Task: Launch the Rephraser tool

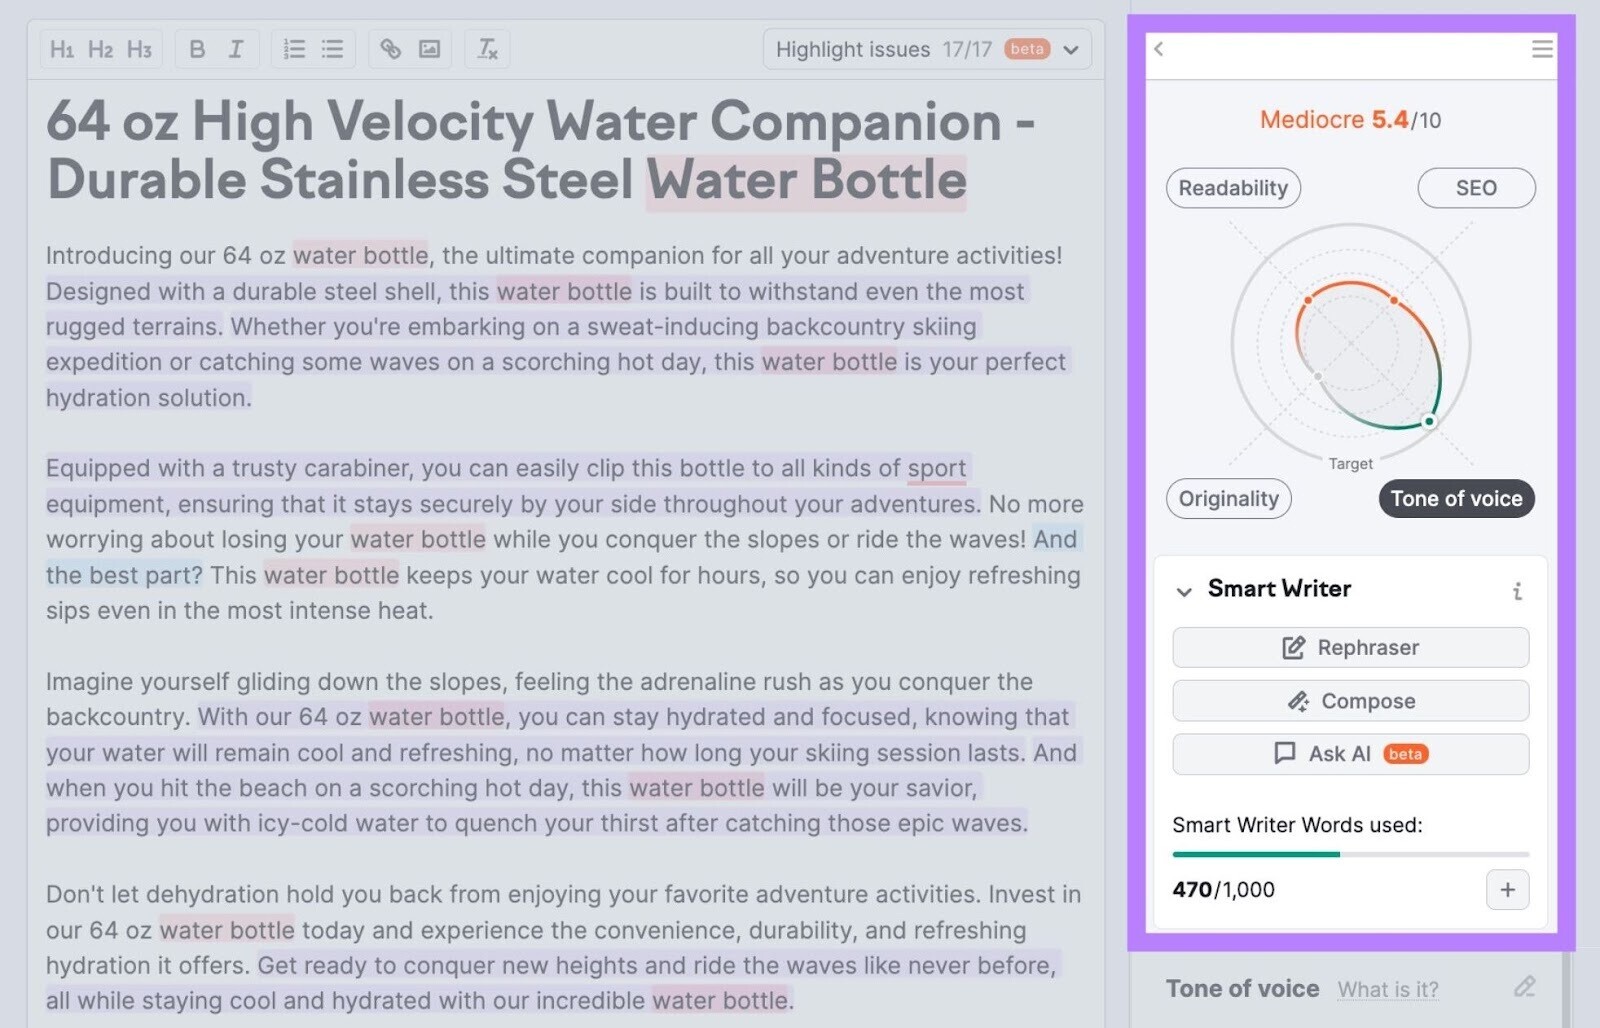Action: (x=1349, y=647)
